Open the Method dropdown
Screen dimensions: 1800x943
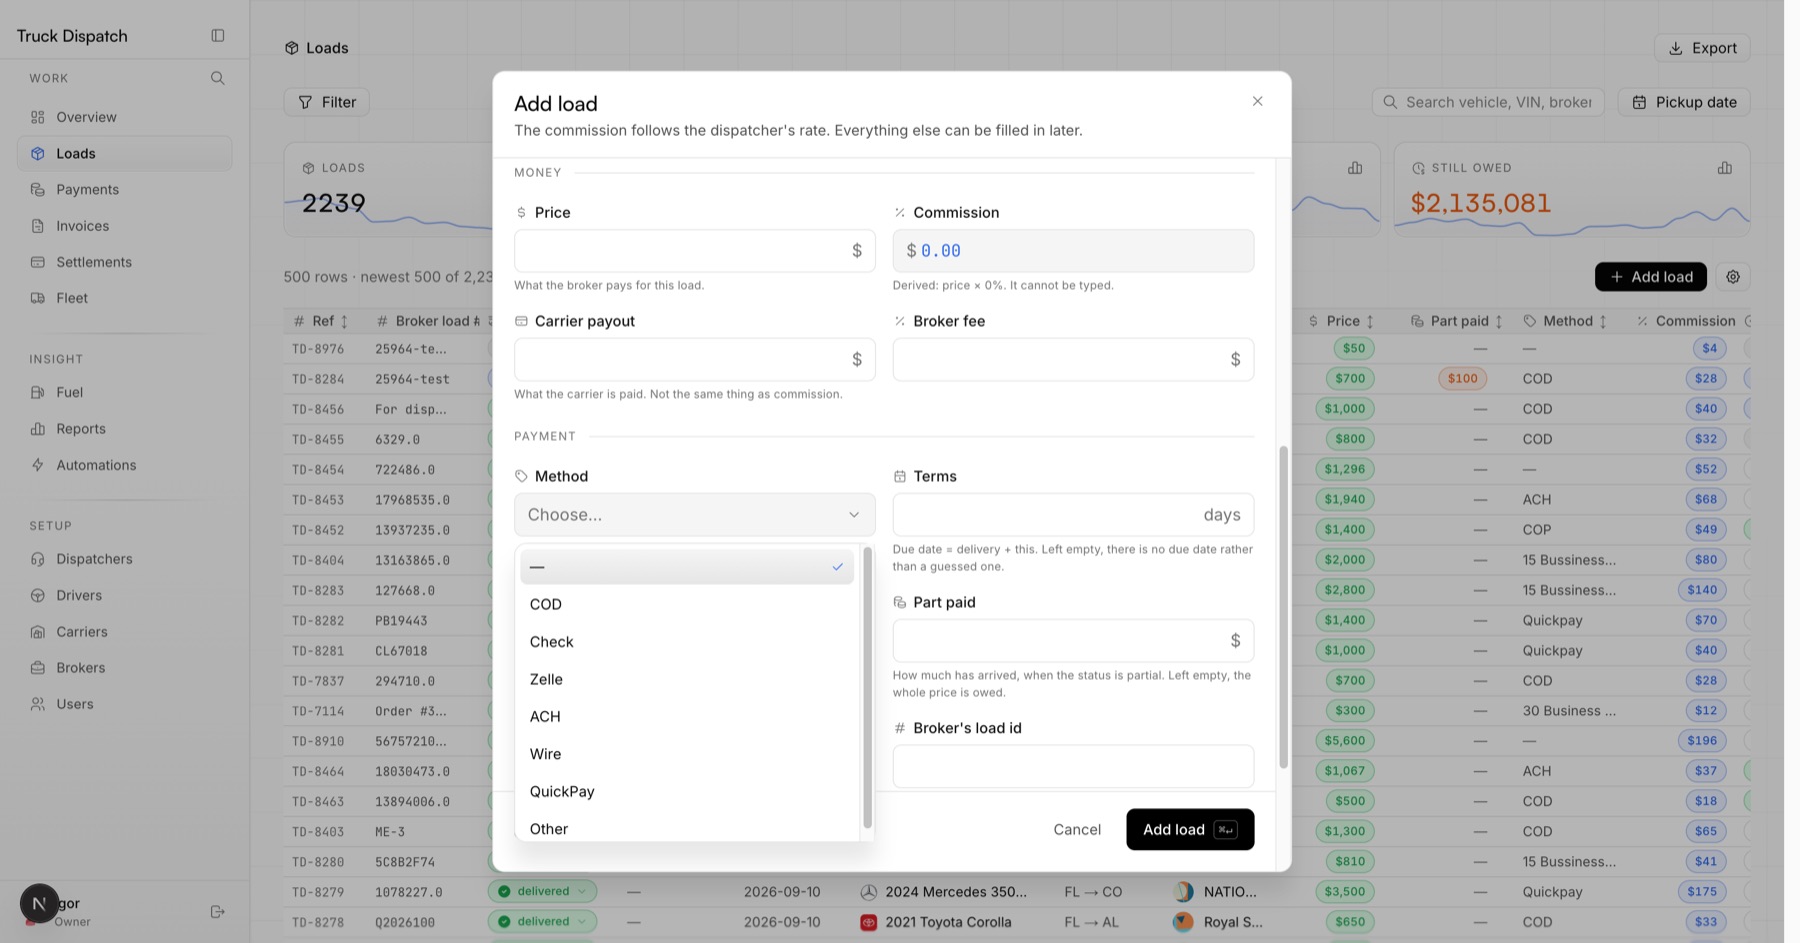coord(695,515)
